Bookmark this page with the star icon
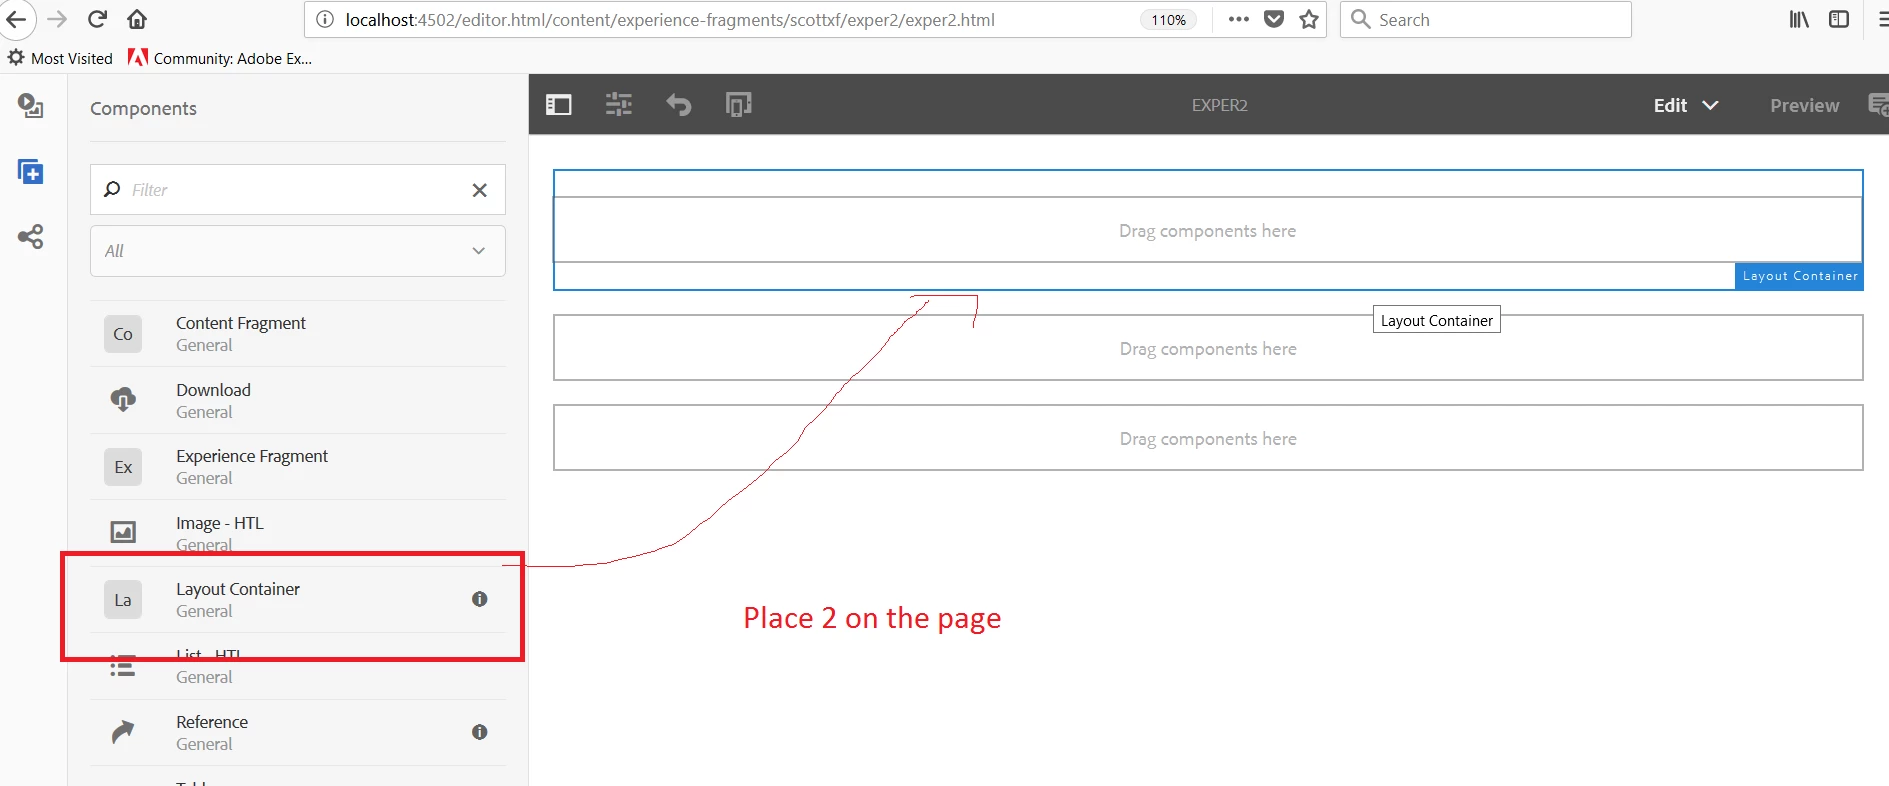1889x786 pixels. pyautogui.click(x=1309, y=19)
